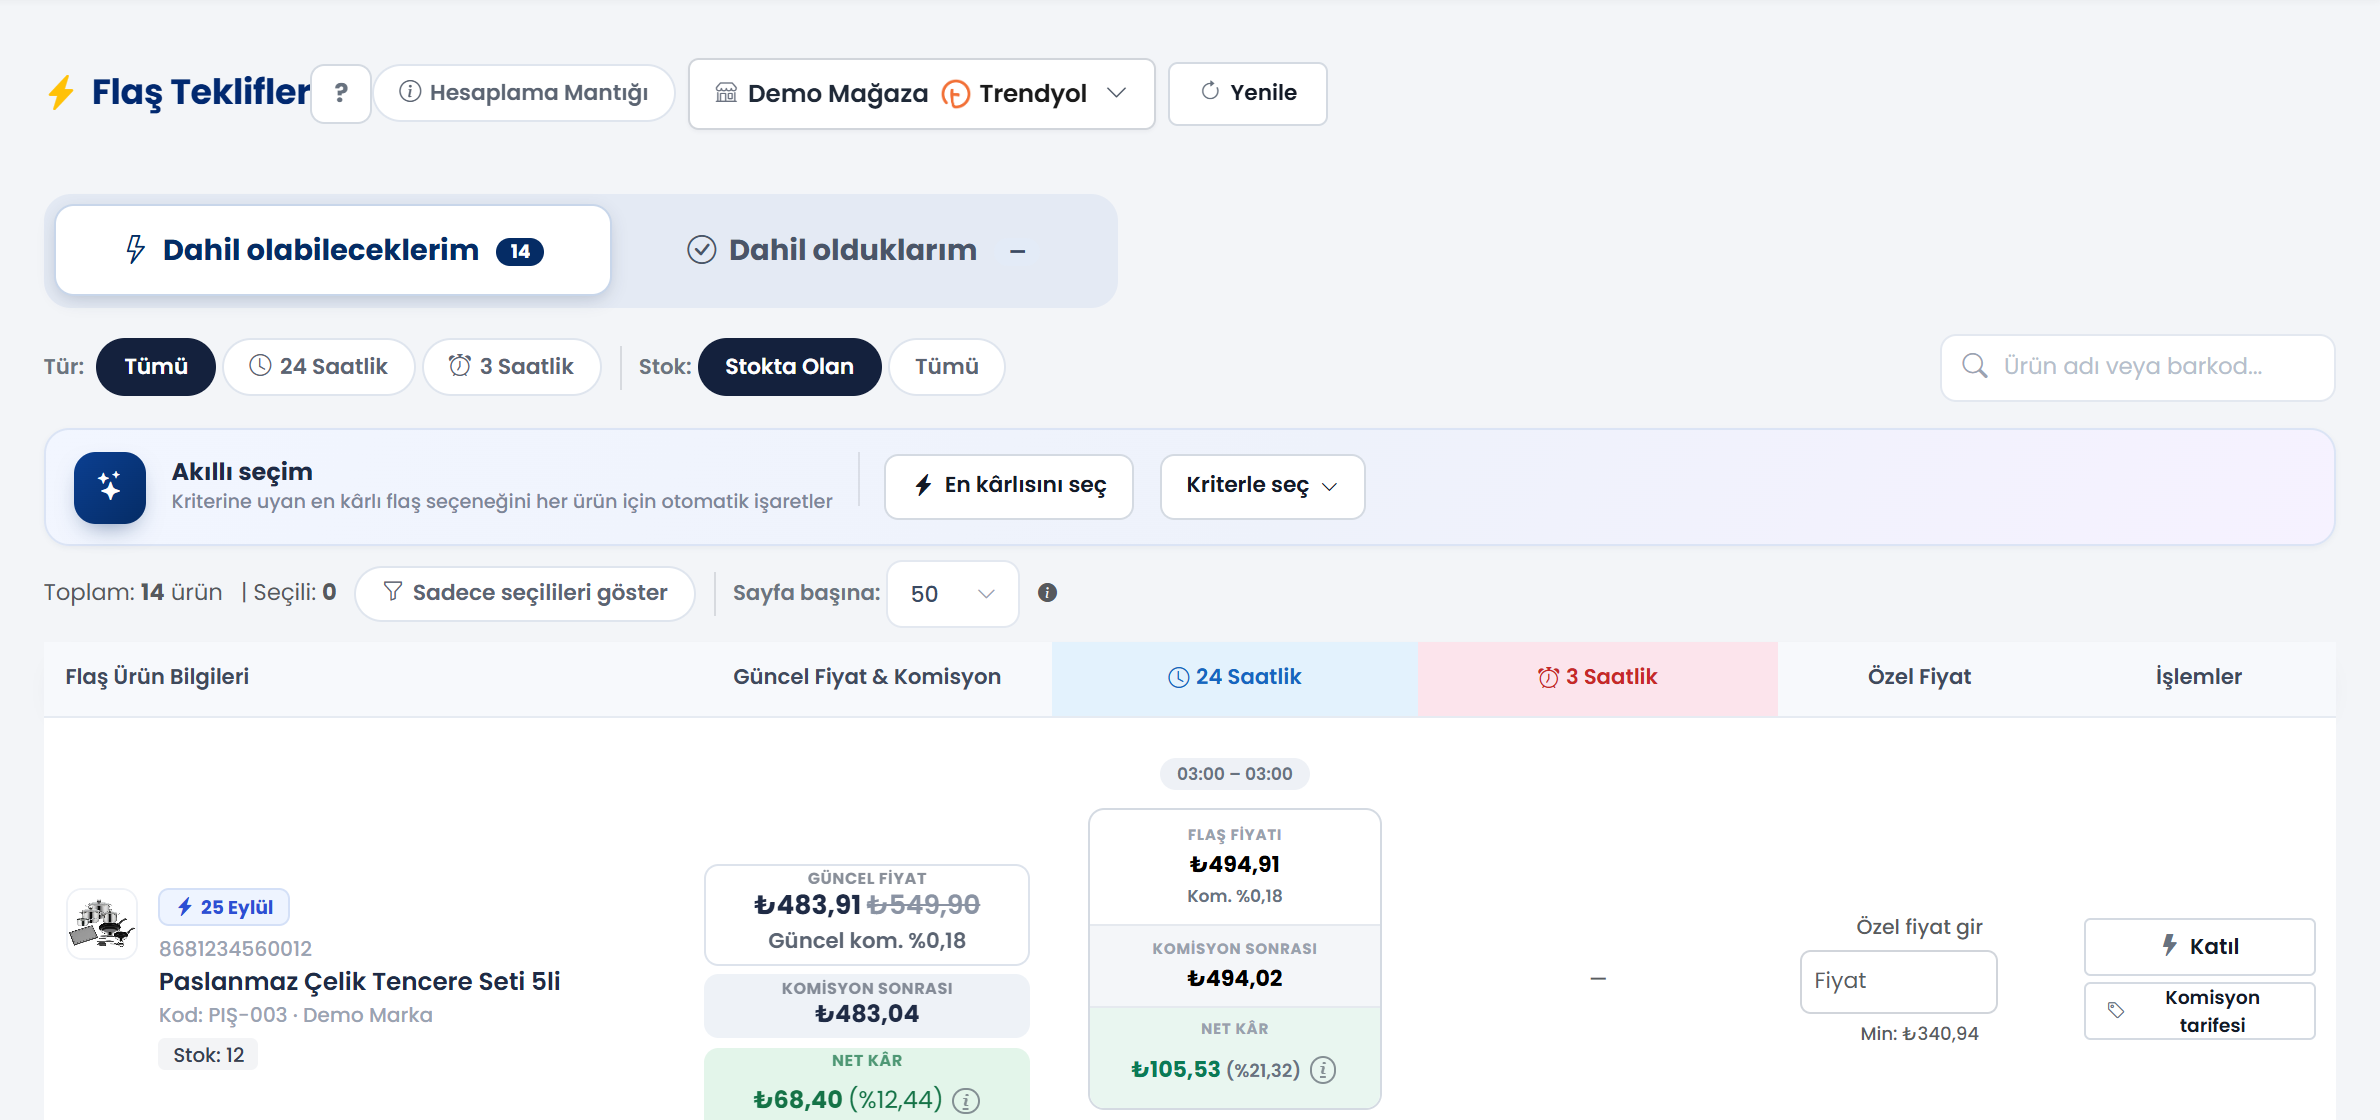Filter by 24 Saatlik type
This screenshot has height=1120, width=2380.
coord(318,366)
